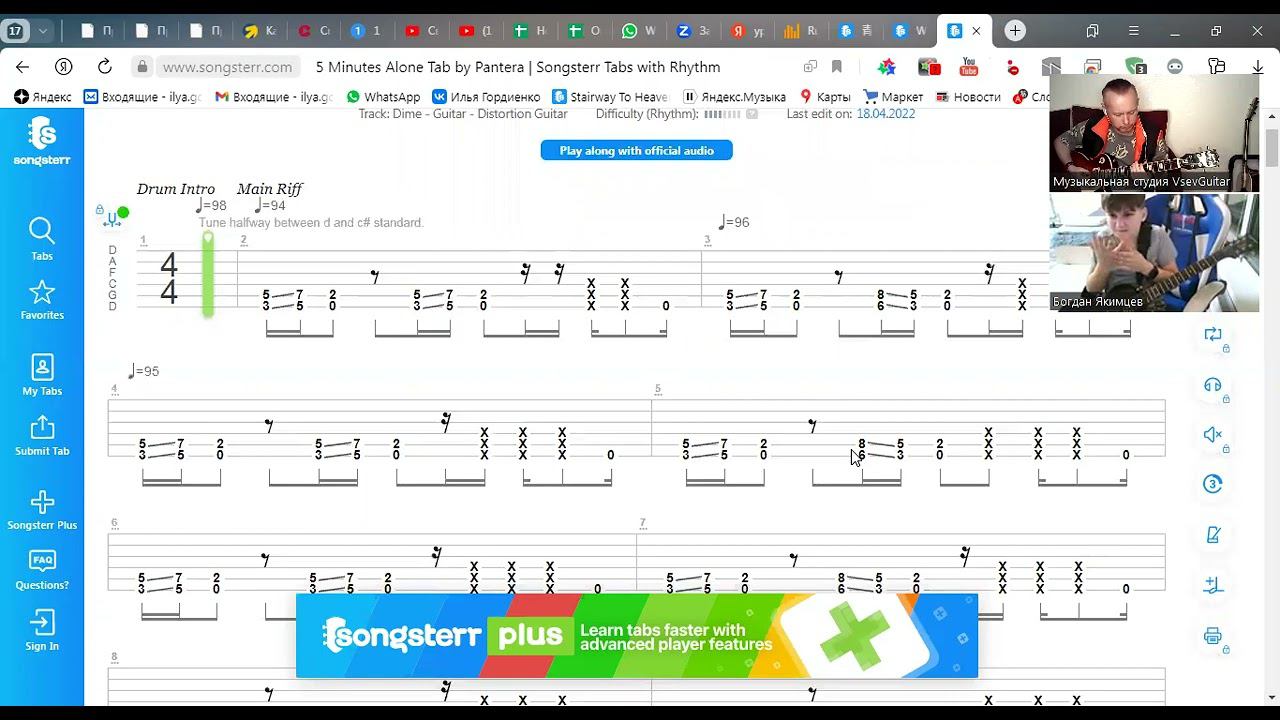Expand the tab group dropdown arrow

pos(43,31)
